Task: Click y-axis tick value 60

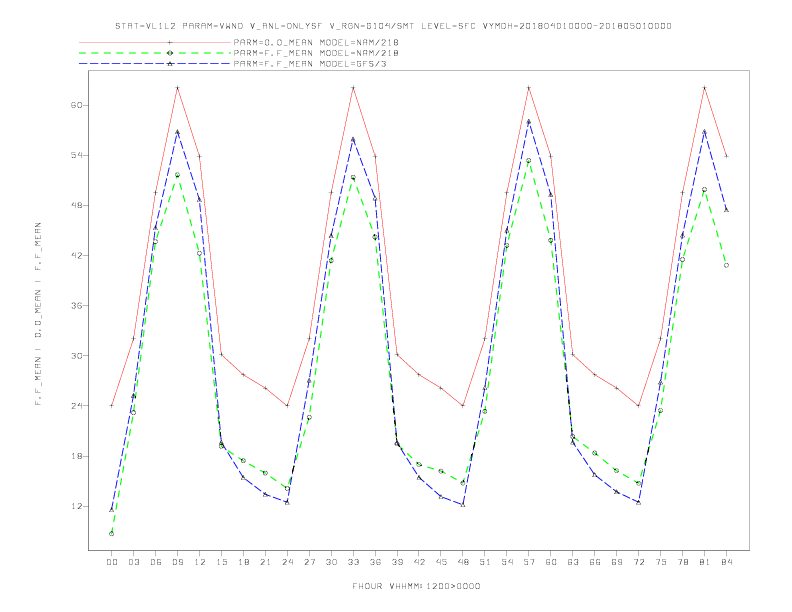Action: 76,105
